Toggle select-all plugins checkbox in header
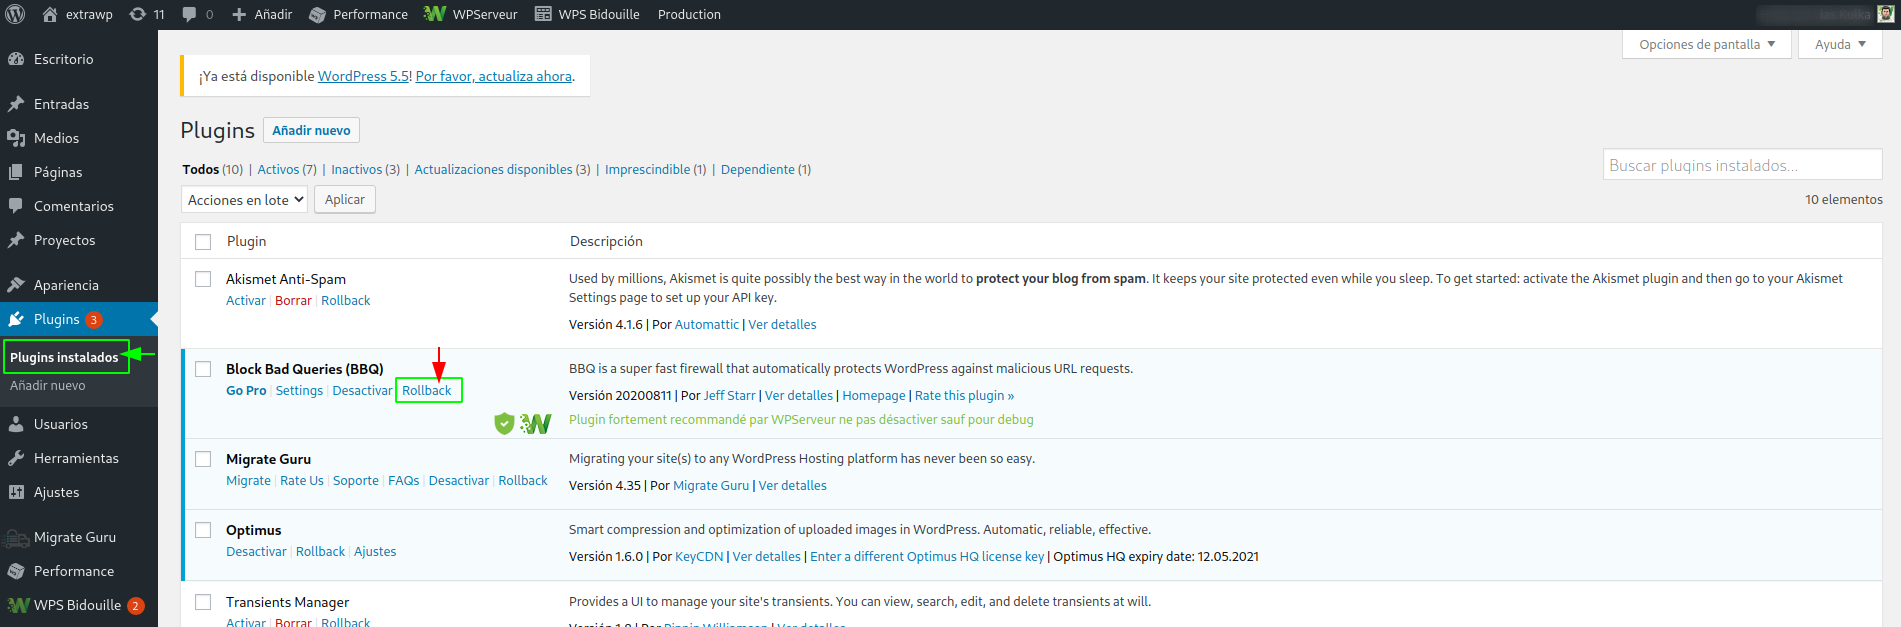 [203, 242]
